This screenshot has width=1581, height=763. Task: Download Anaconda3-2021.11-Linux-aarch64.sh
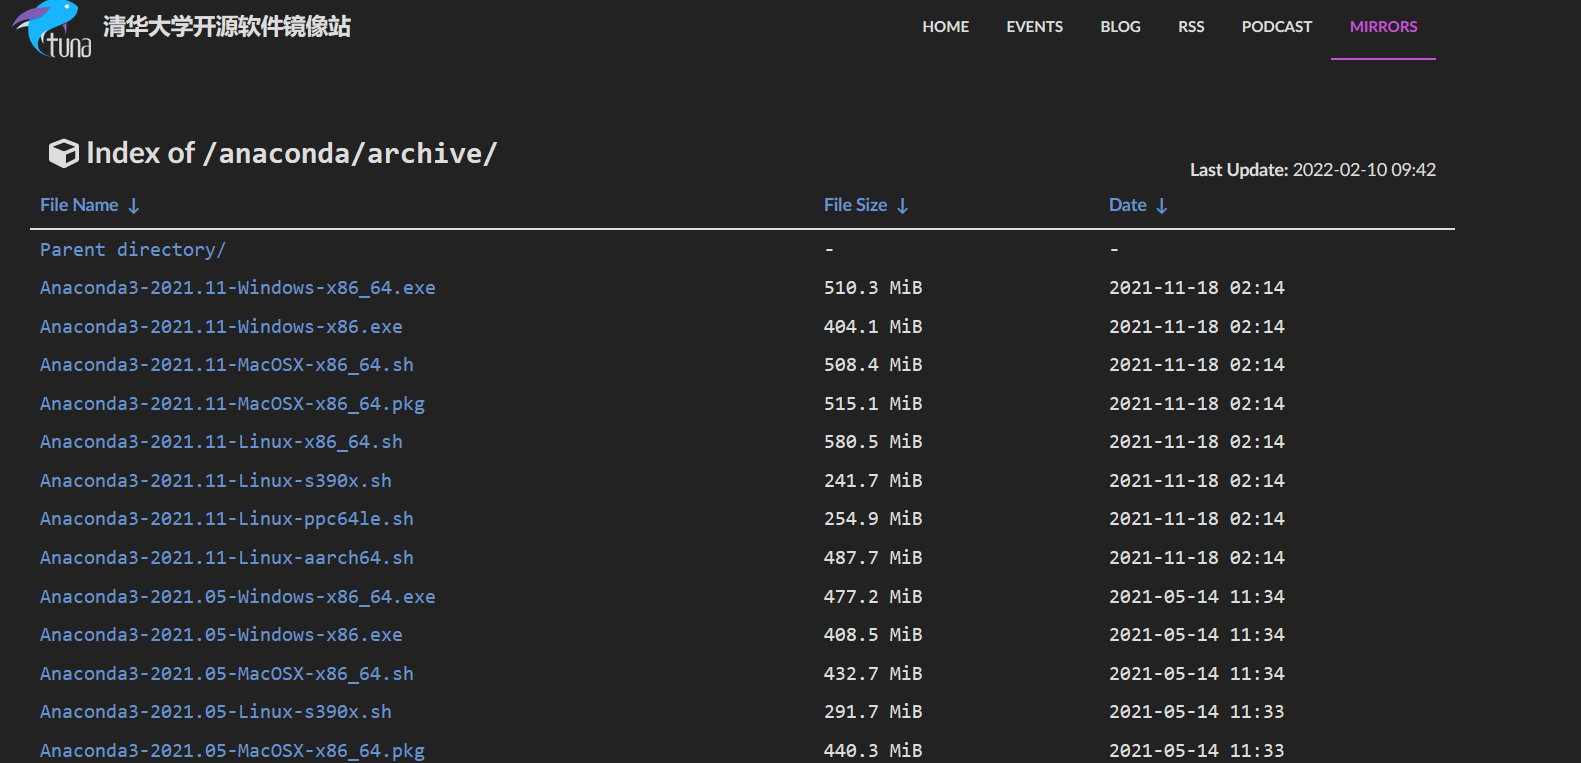click(227, 558)
